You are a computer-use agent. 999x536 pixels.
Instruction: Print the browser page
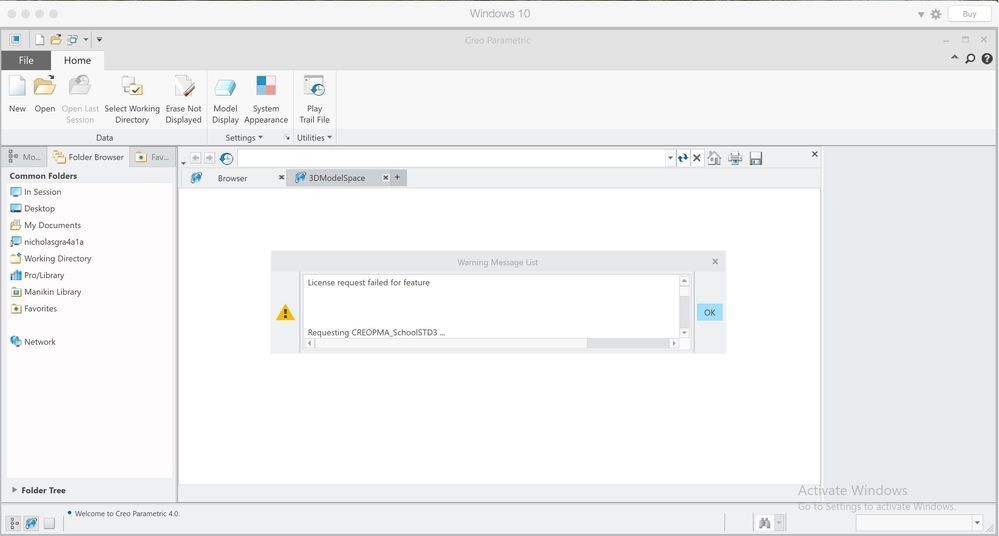pos(735,158)
